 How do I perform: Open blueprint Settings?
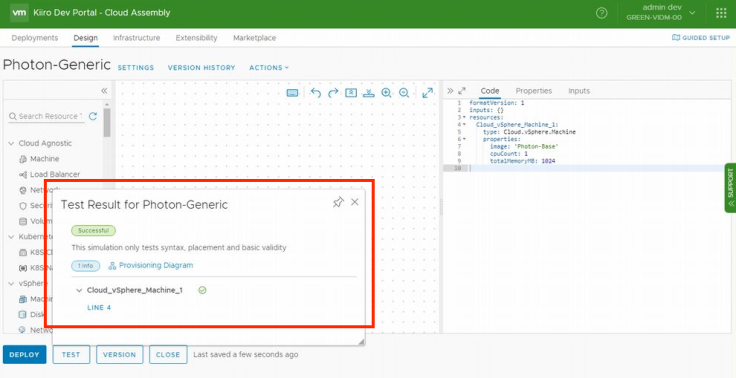click(136, 68)
